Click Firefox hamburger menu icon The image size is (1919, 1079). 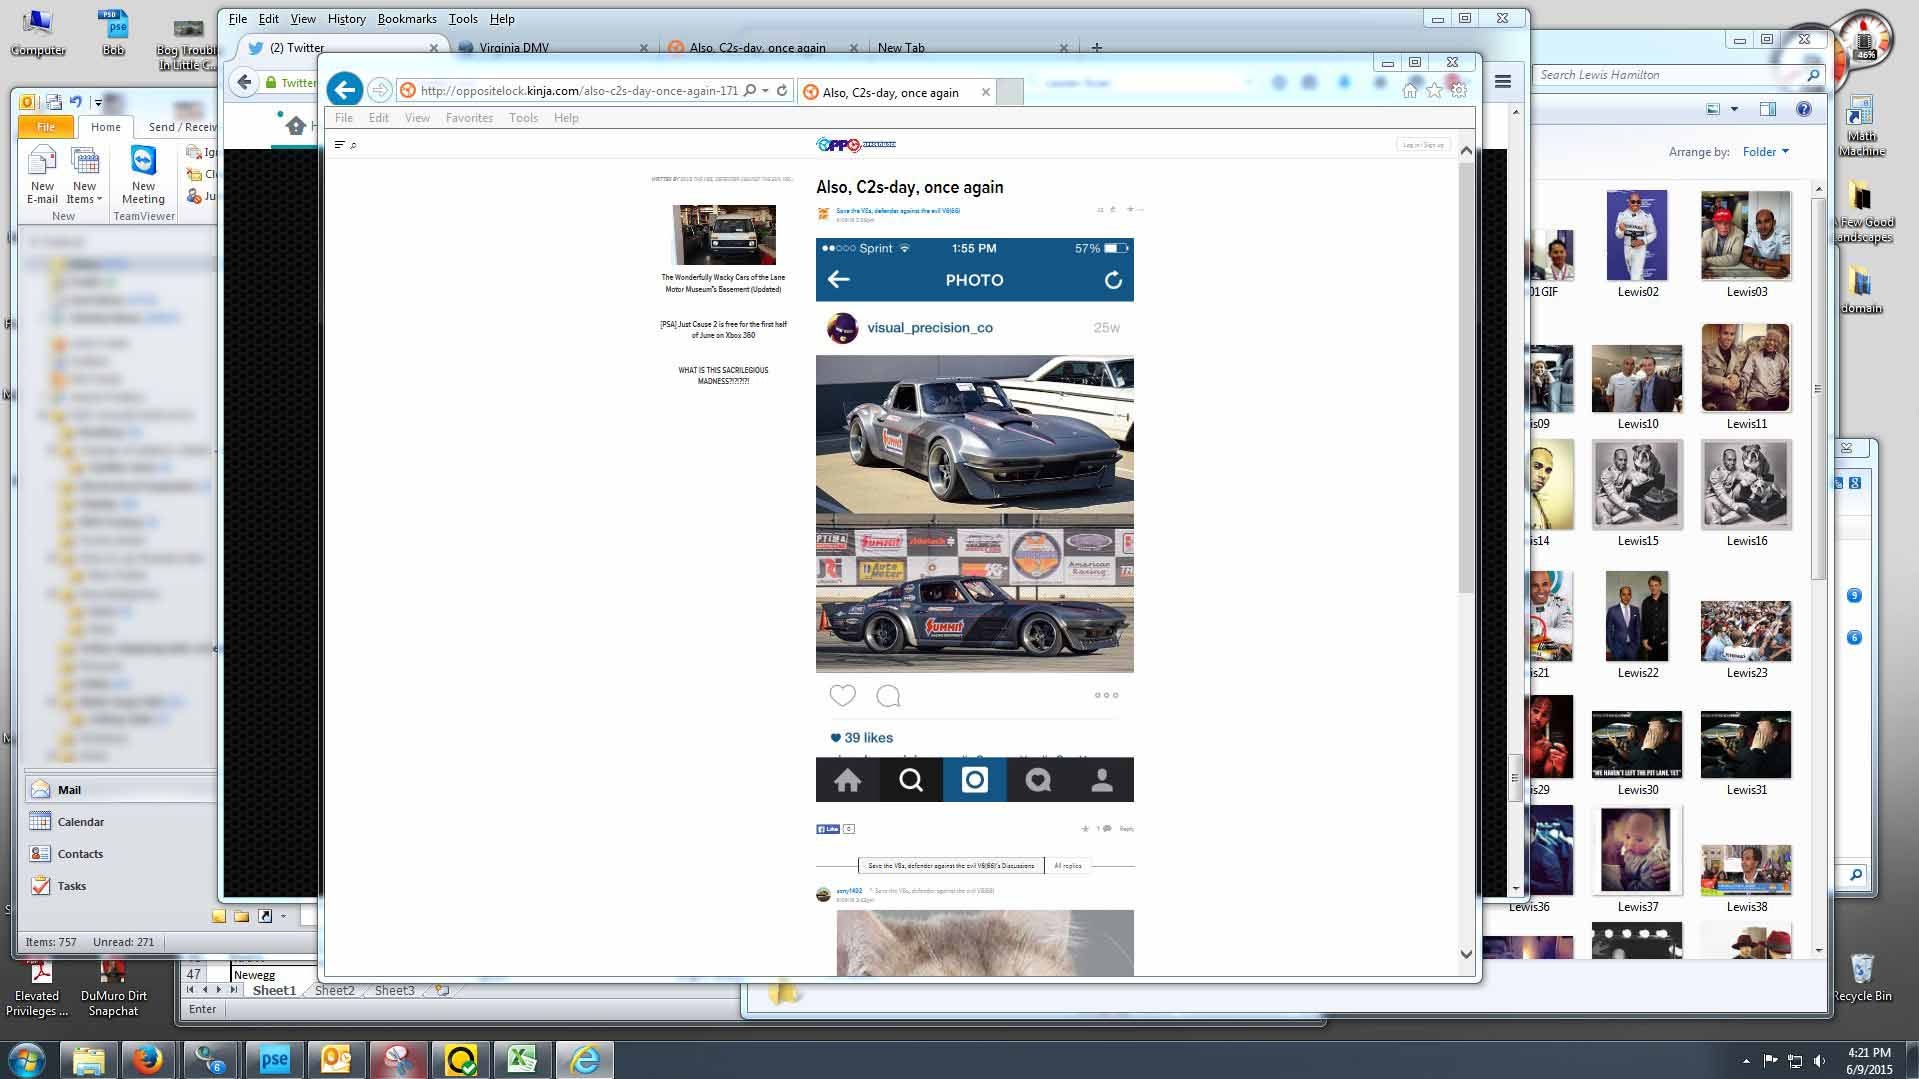(1502, 82)
